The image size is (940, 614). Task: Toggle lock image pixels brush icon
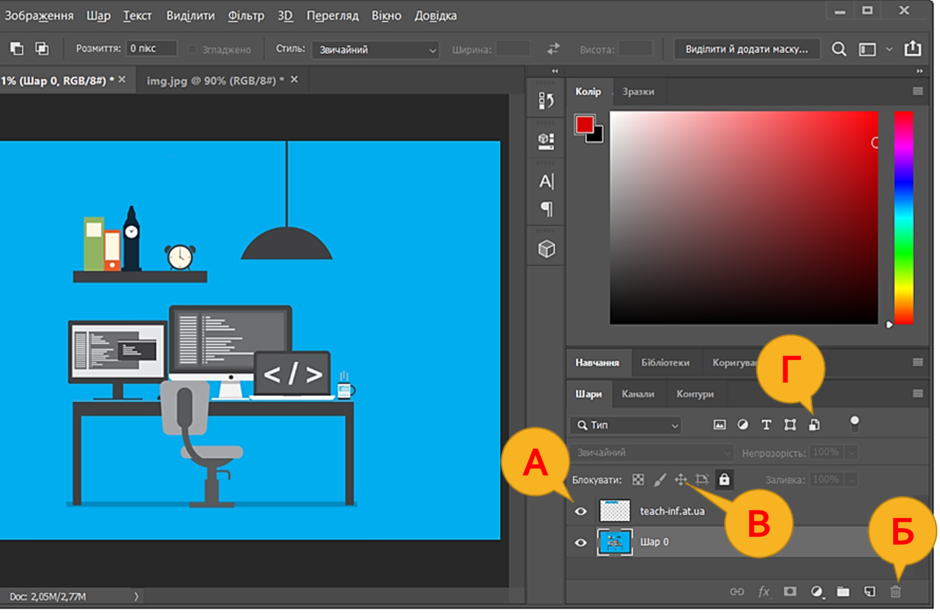659,480
